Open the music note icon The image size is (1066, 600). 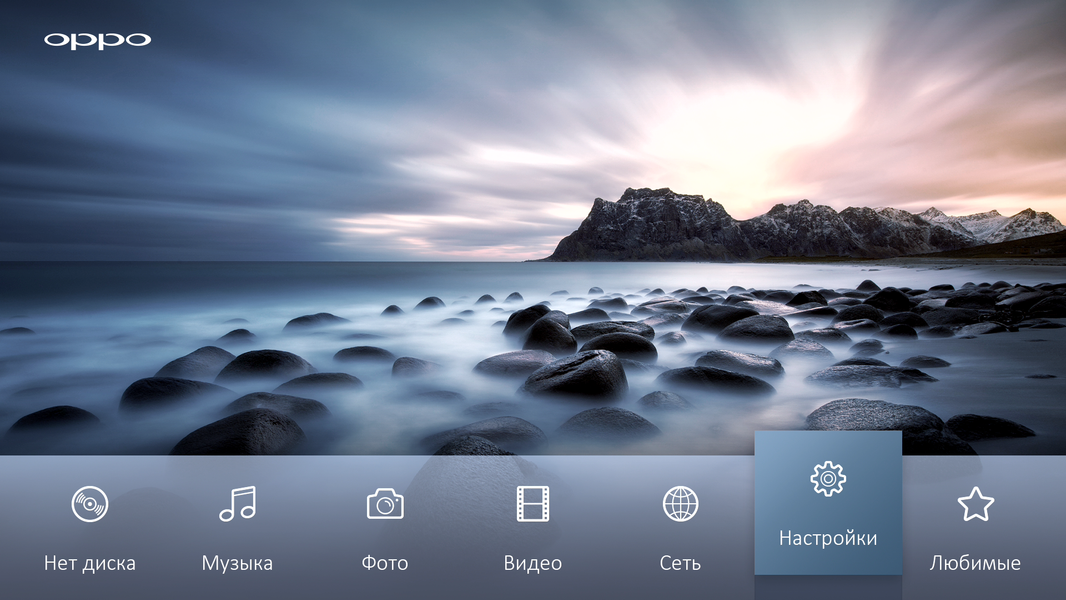(x=237, y=504)
